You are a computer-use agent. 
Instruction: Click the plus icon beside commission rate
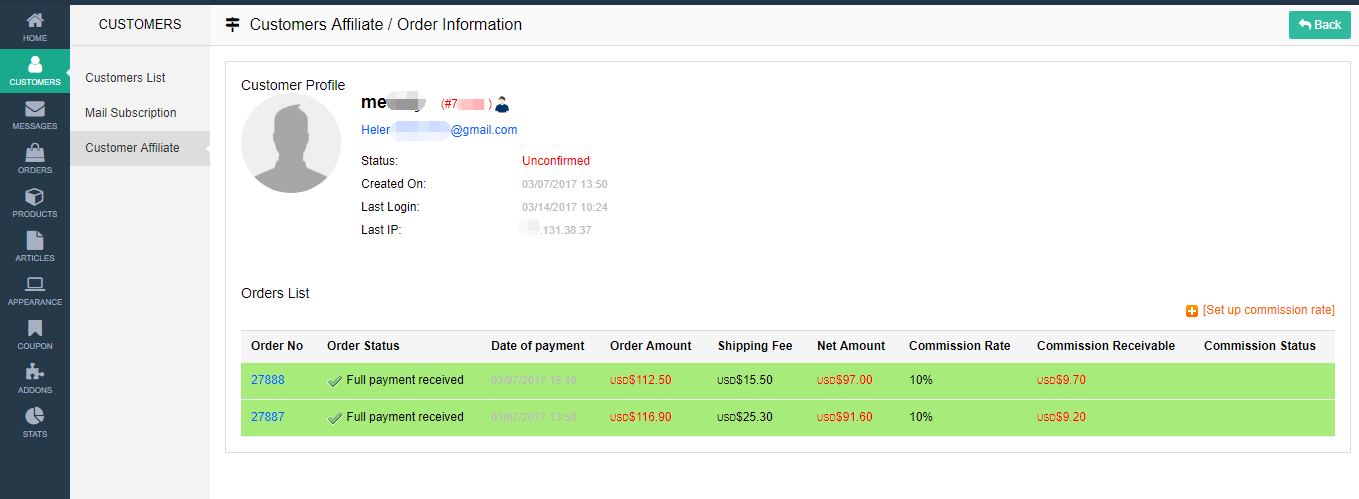point(1192,311)
